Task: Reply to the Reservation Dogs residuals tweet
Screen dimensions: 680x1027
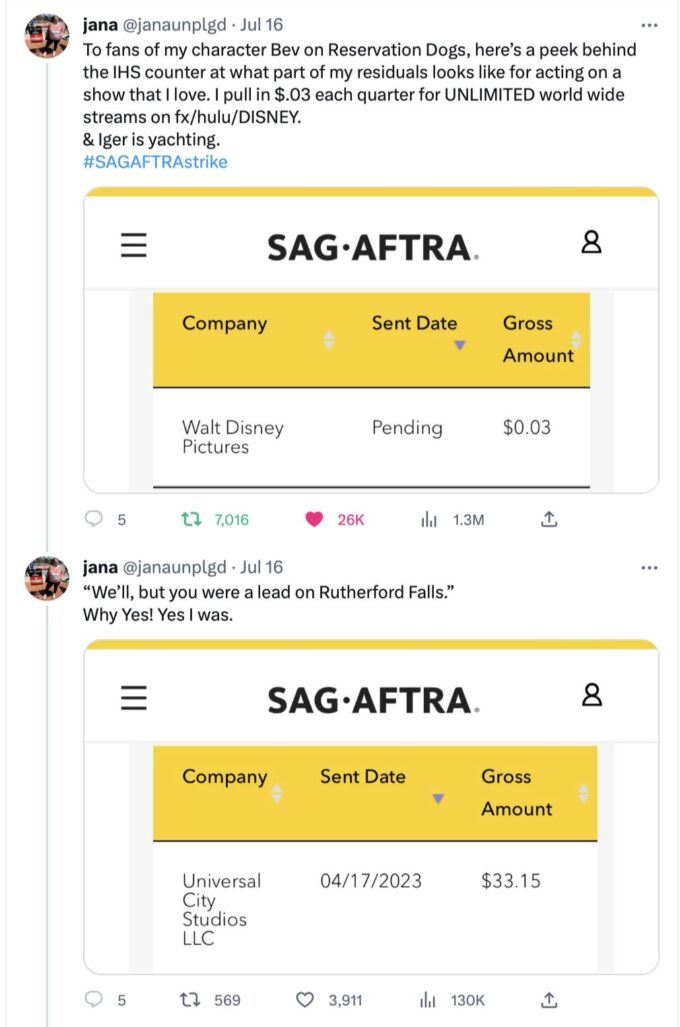Action: 94,519
